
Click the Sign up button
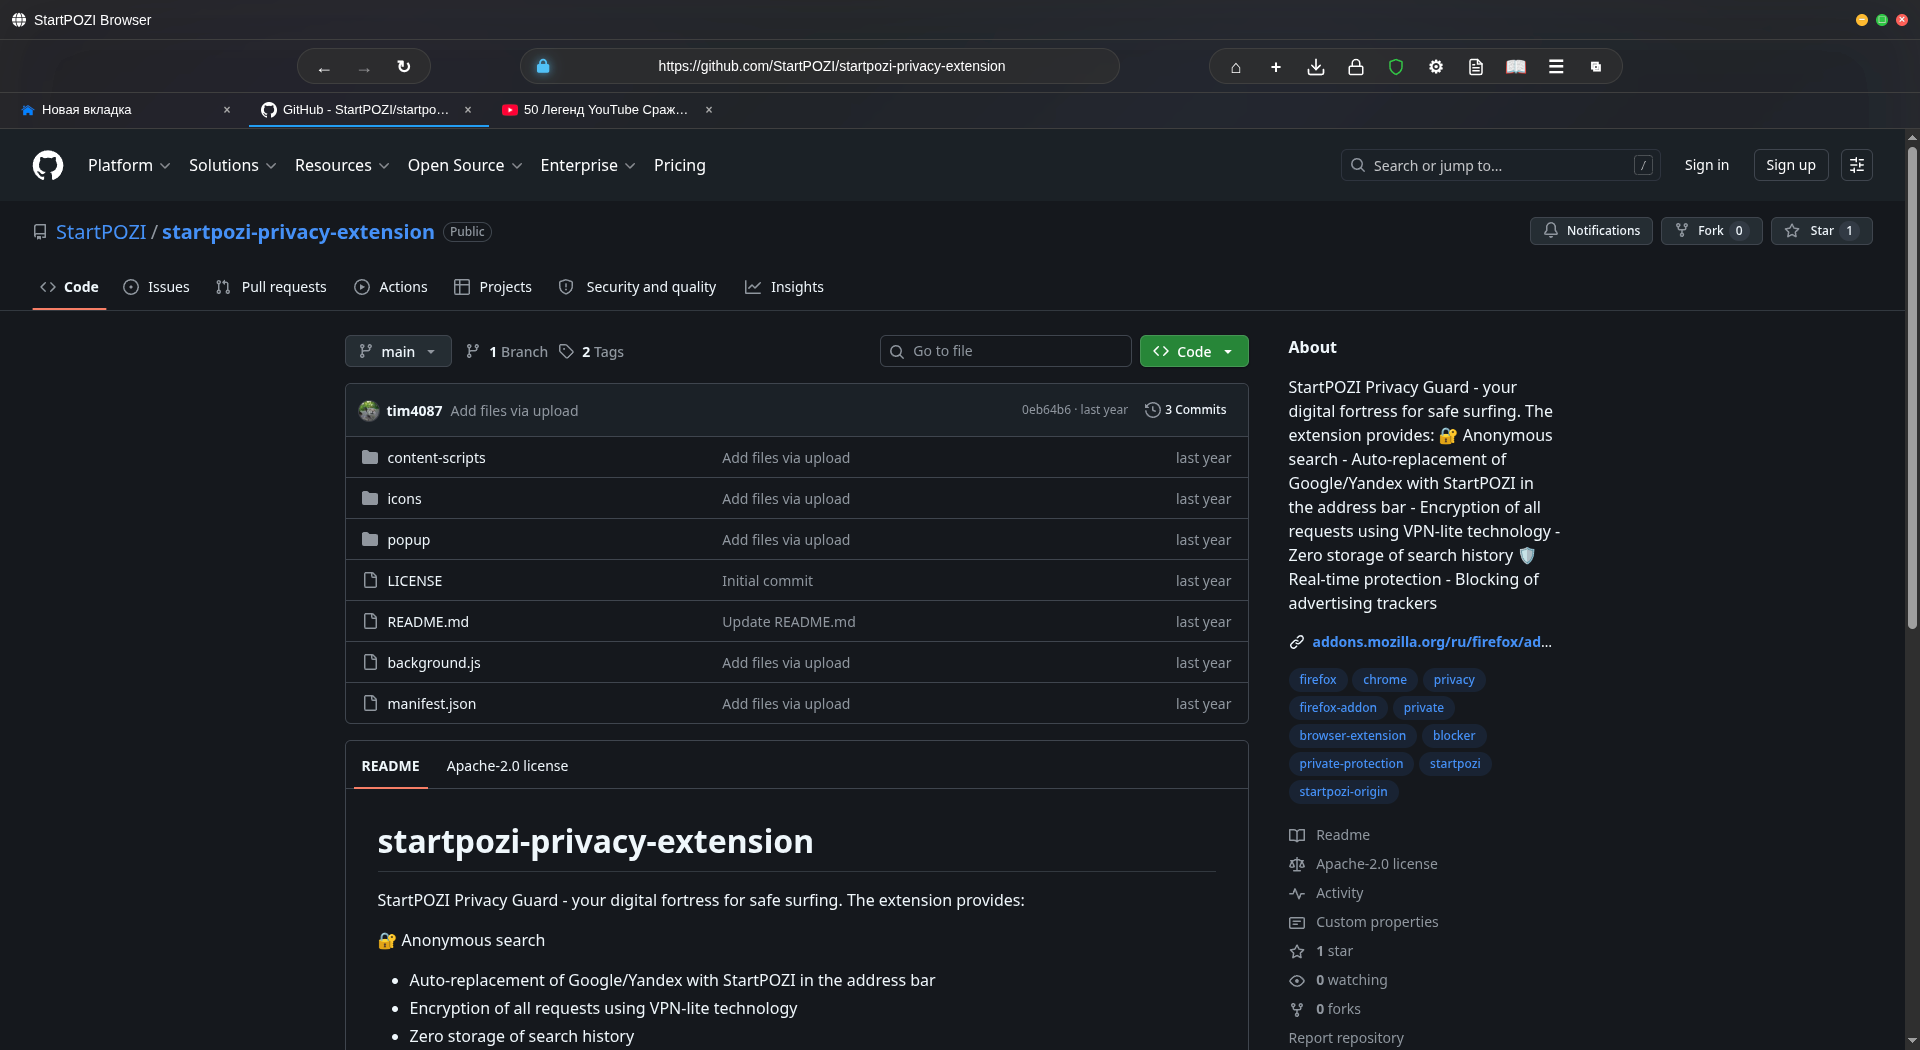[x=1791, y=165]
